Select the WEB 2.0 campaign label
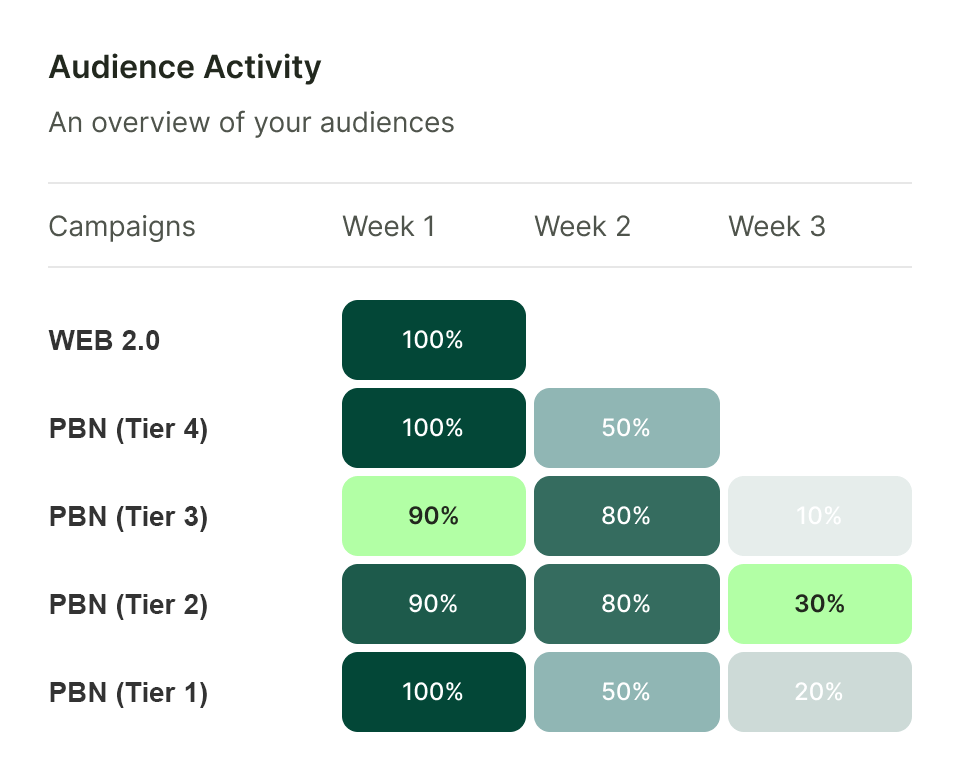The image size is (960, 780). tap(104, 340)
